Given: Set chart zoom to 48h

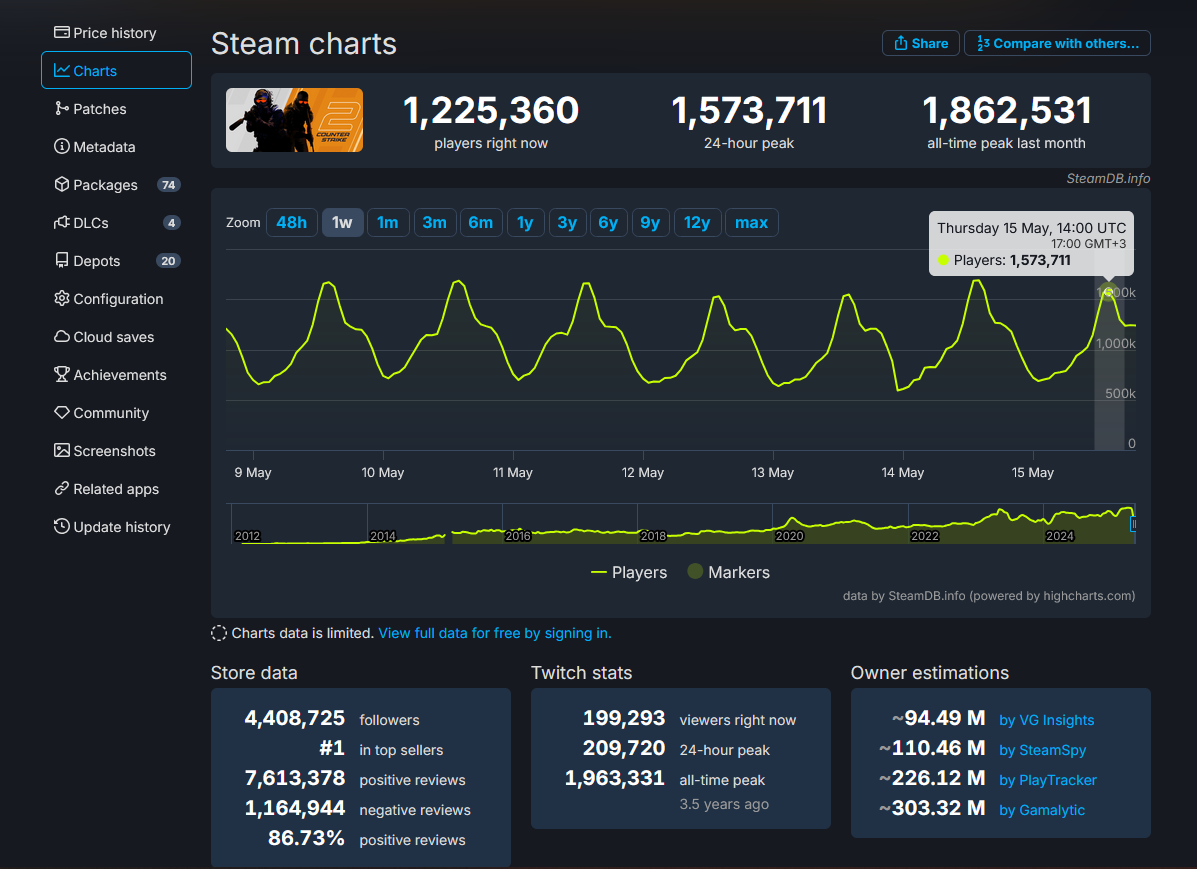Looking at the screenshot, I should coord(292,223).
